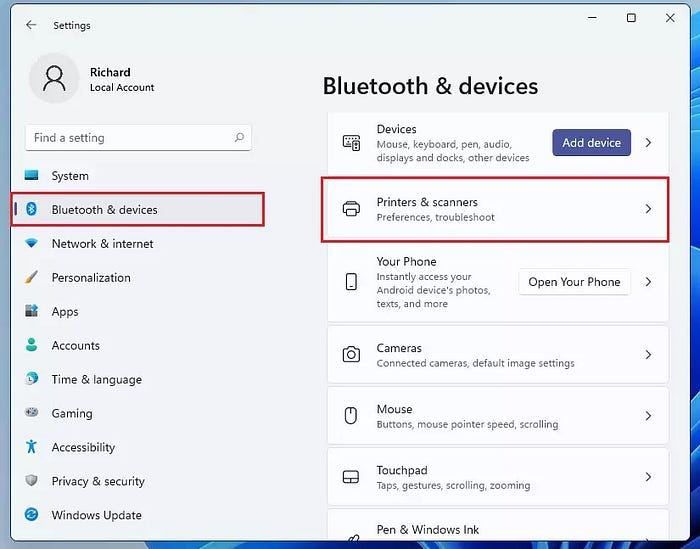Click the Privacy shield icon
The height and width of the screenshot is (549, 700).
coord(31,480)
